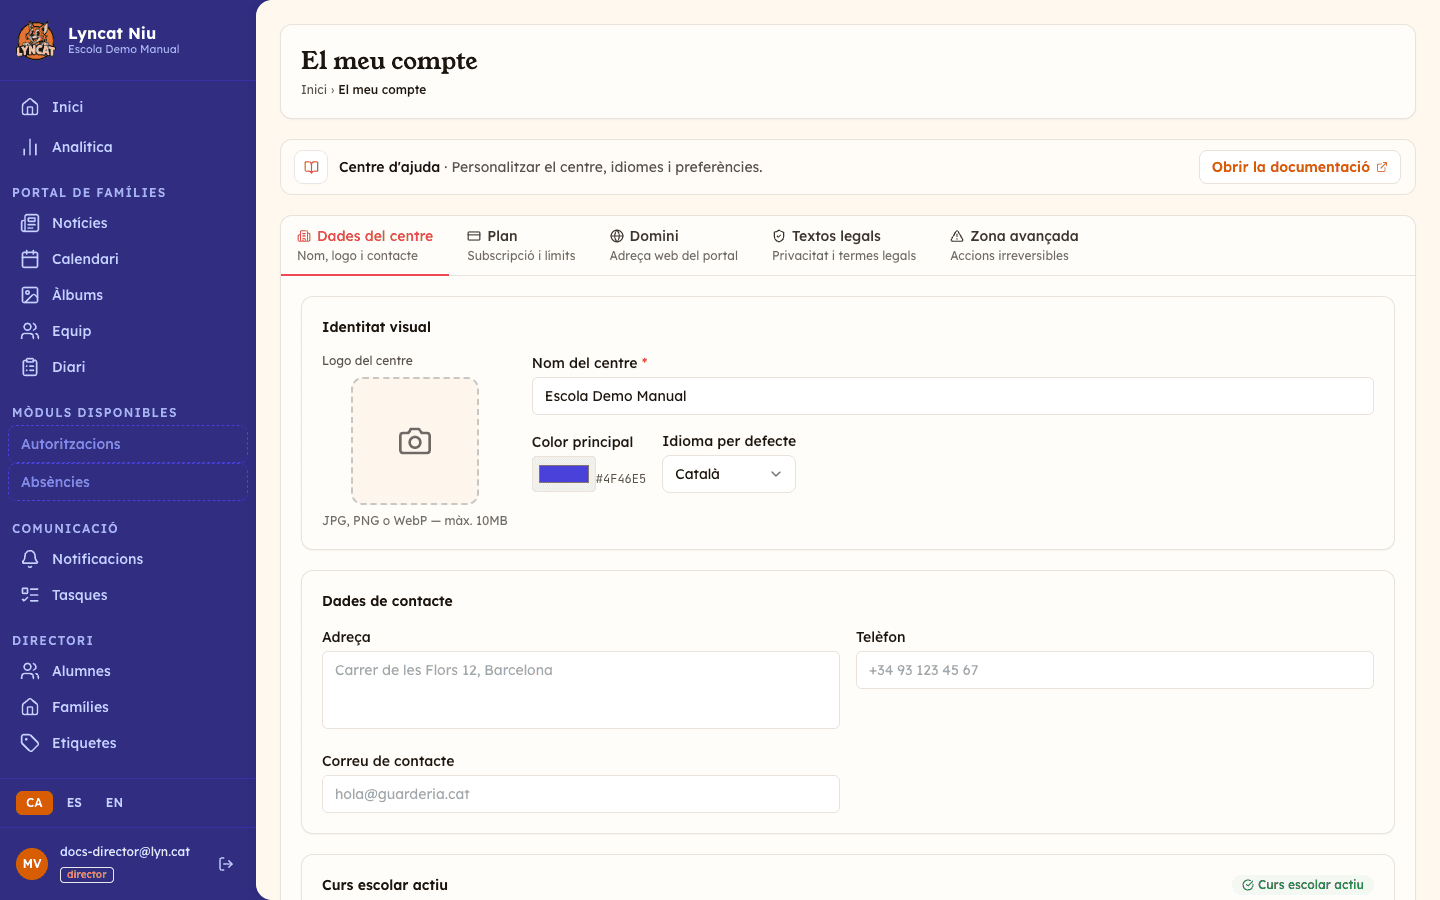Click the Adreça text area
Screen dimensions: 1440x900
pyautogui.click(x=581, y=690)
